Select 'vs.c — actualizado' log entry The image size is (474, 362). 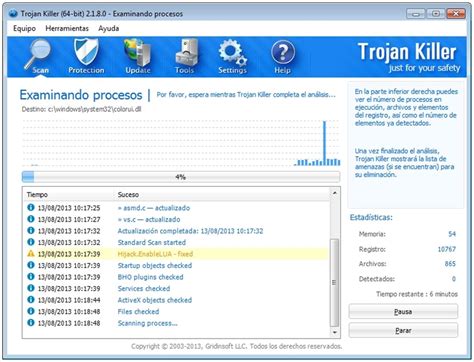coord(177,219)
